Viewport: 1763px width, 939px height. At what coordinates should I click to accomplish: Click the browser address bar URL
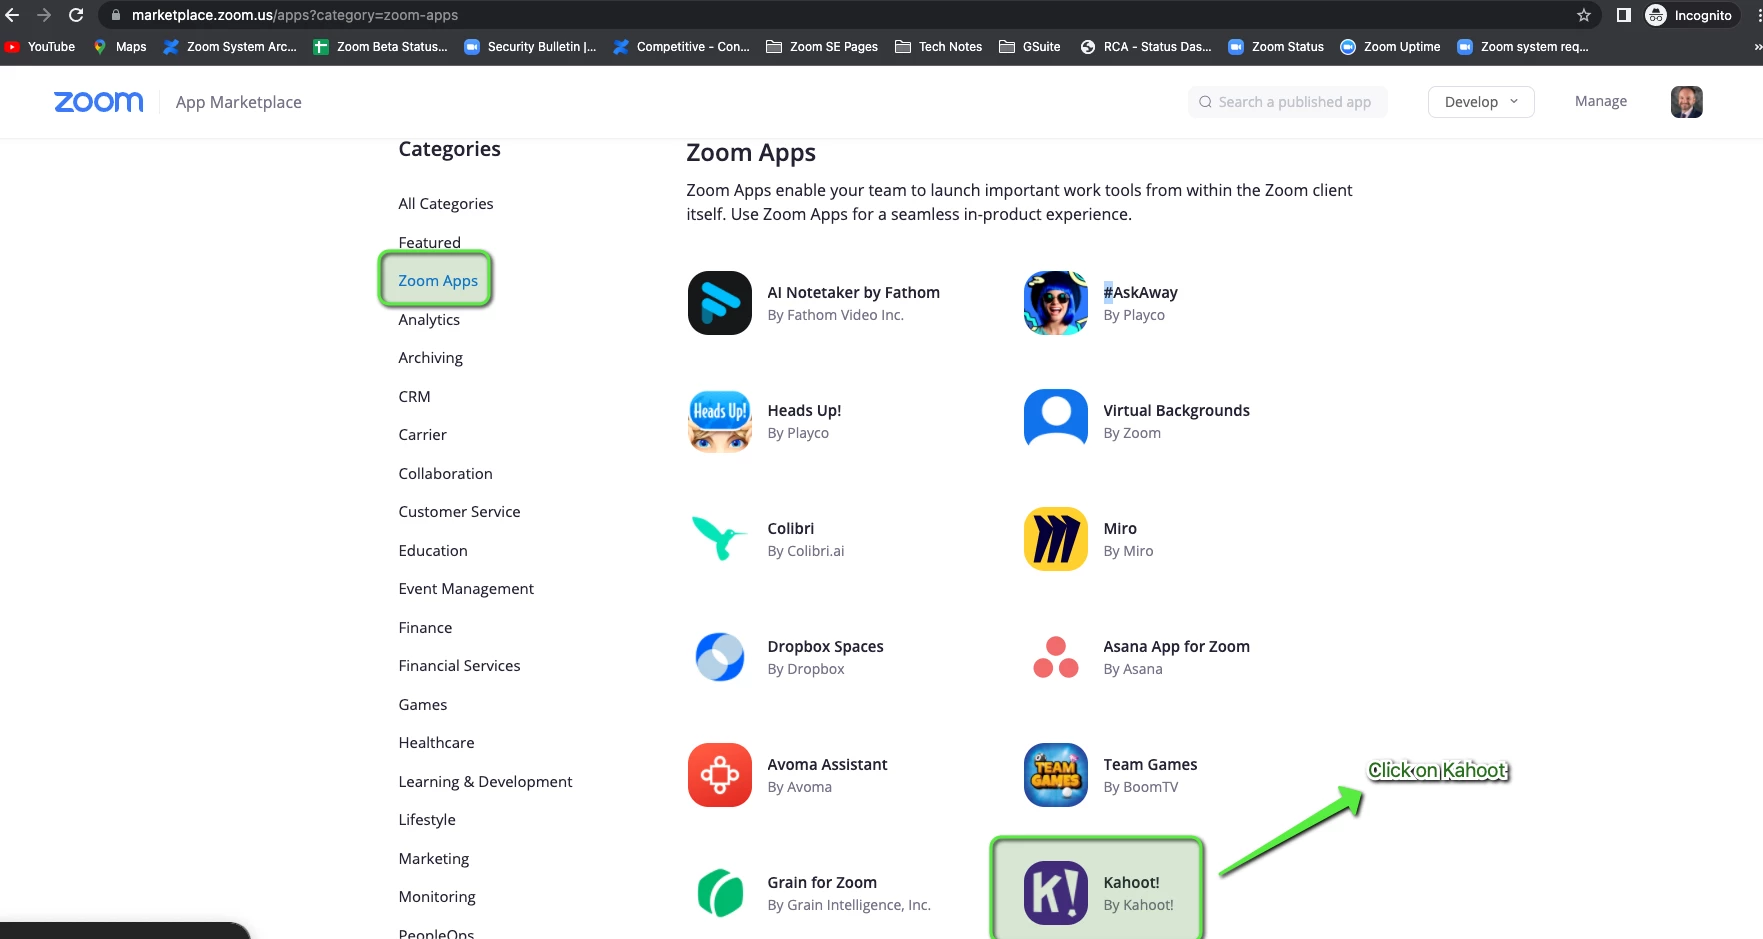(x=295, y=15)
